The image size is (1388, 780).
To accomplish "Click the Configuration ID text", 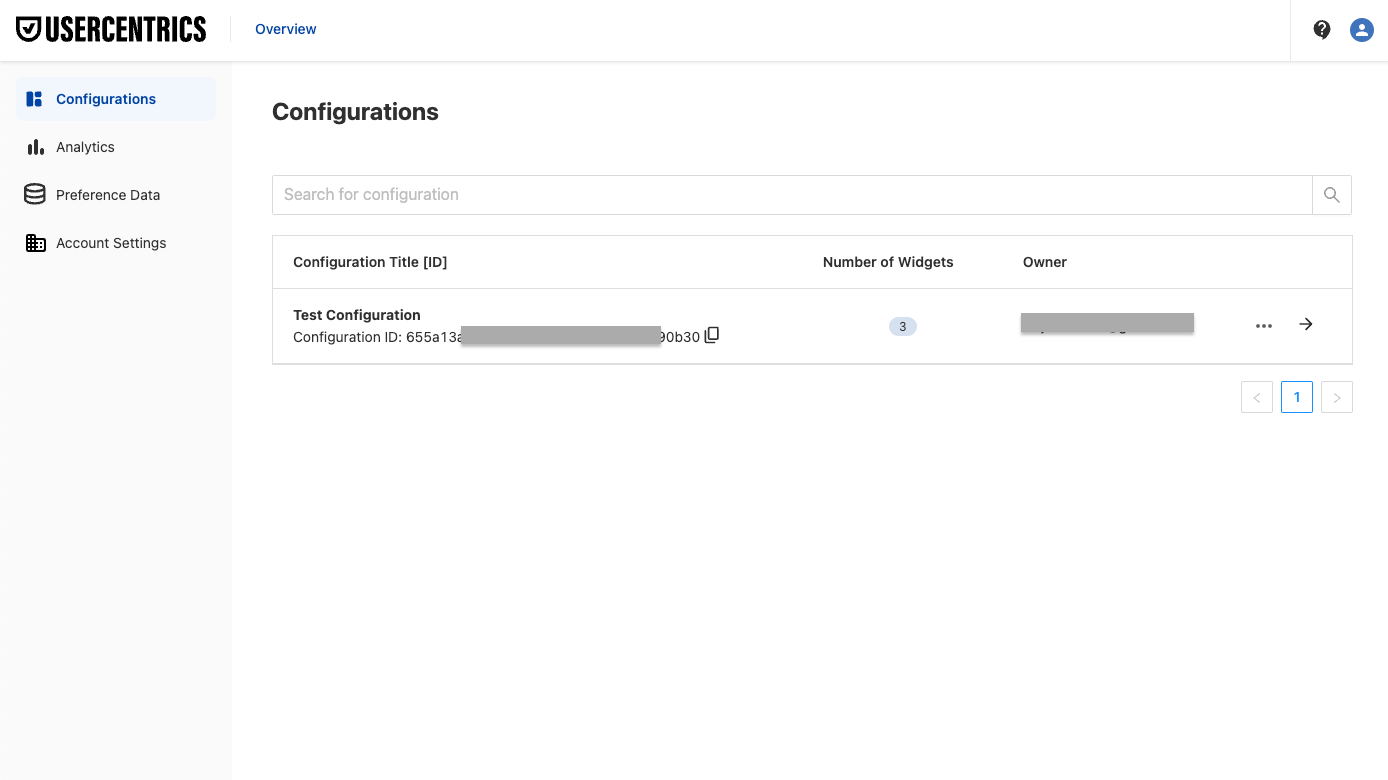I will click(497, 337).
